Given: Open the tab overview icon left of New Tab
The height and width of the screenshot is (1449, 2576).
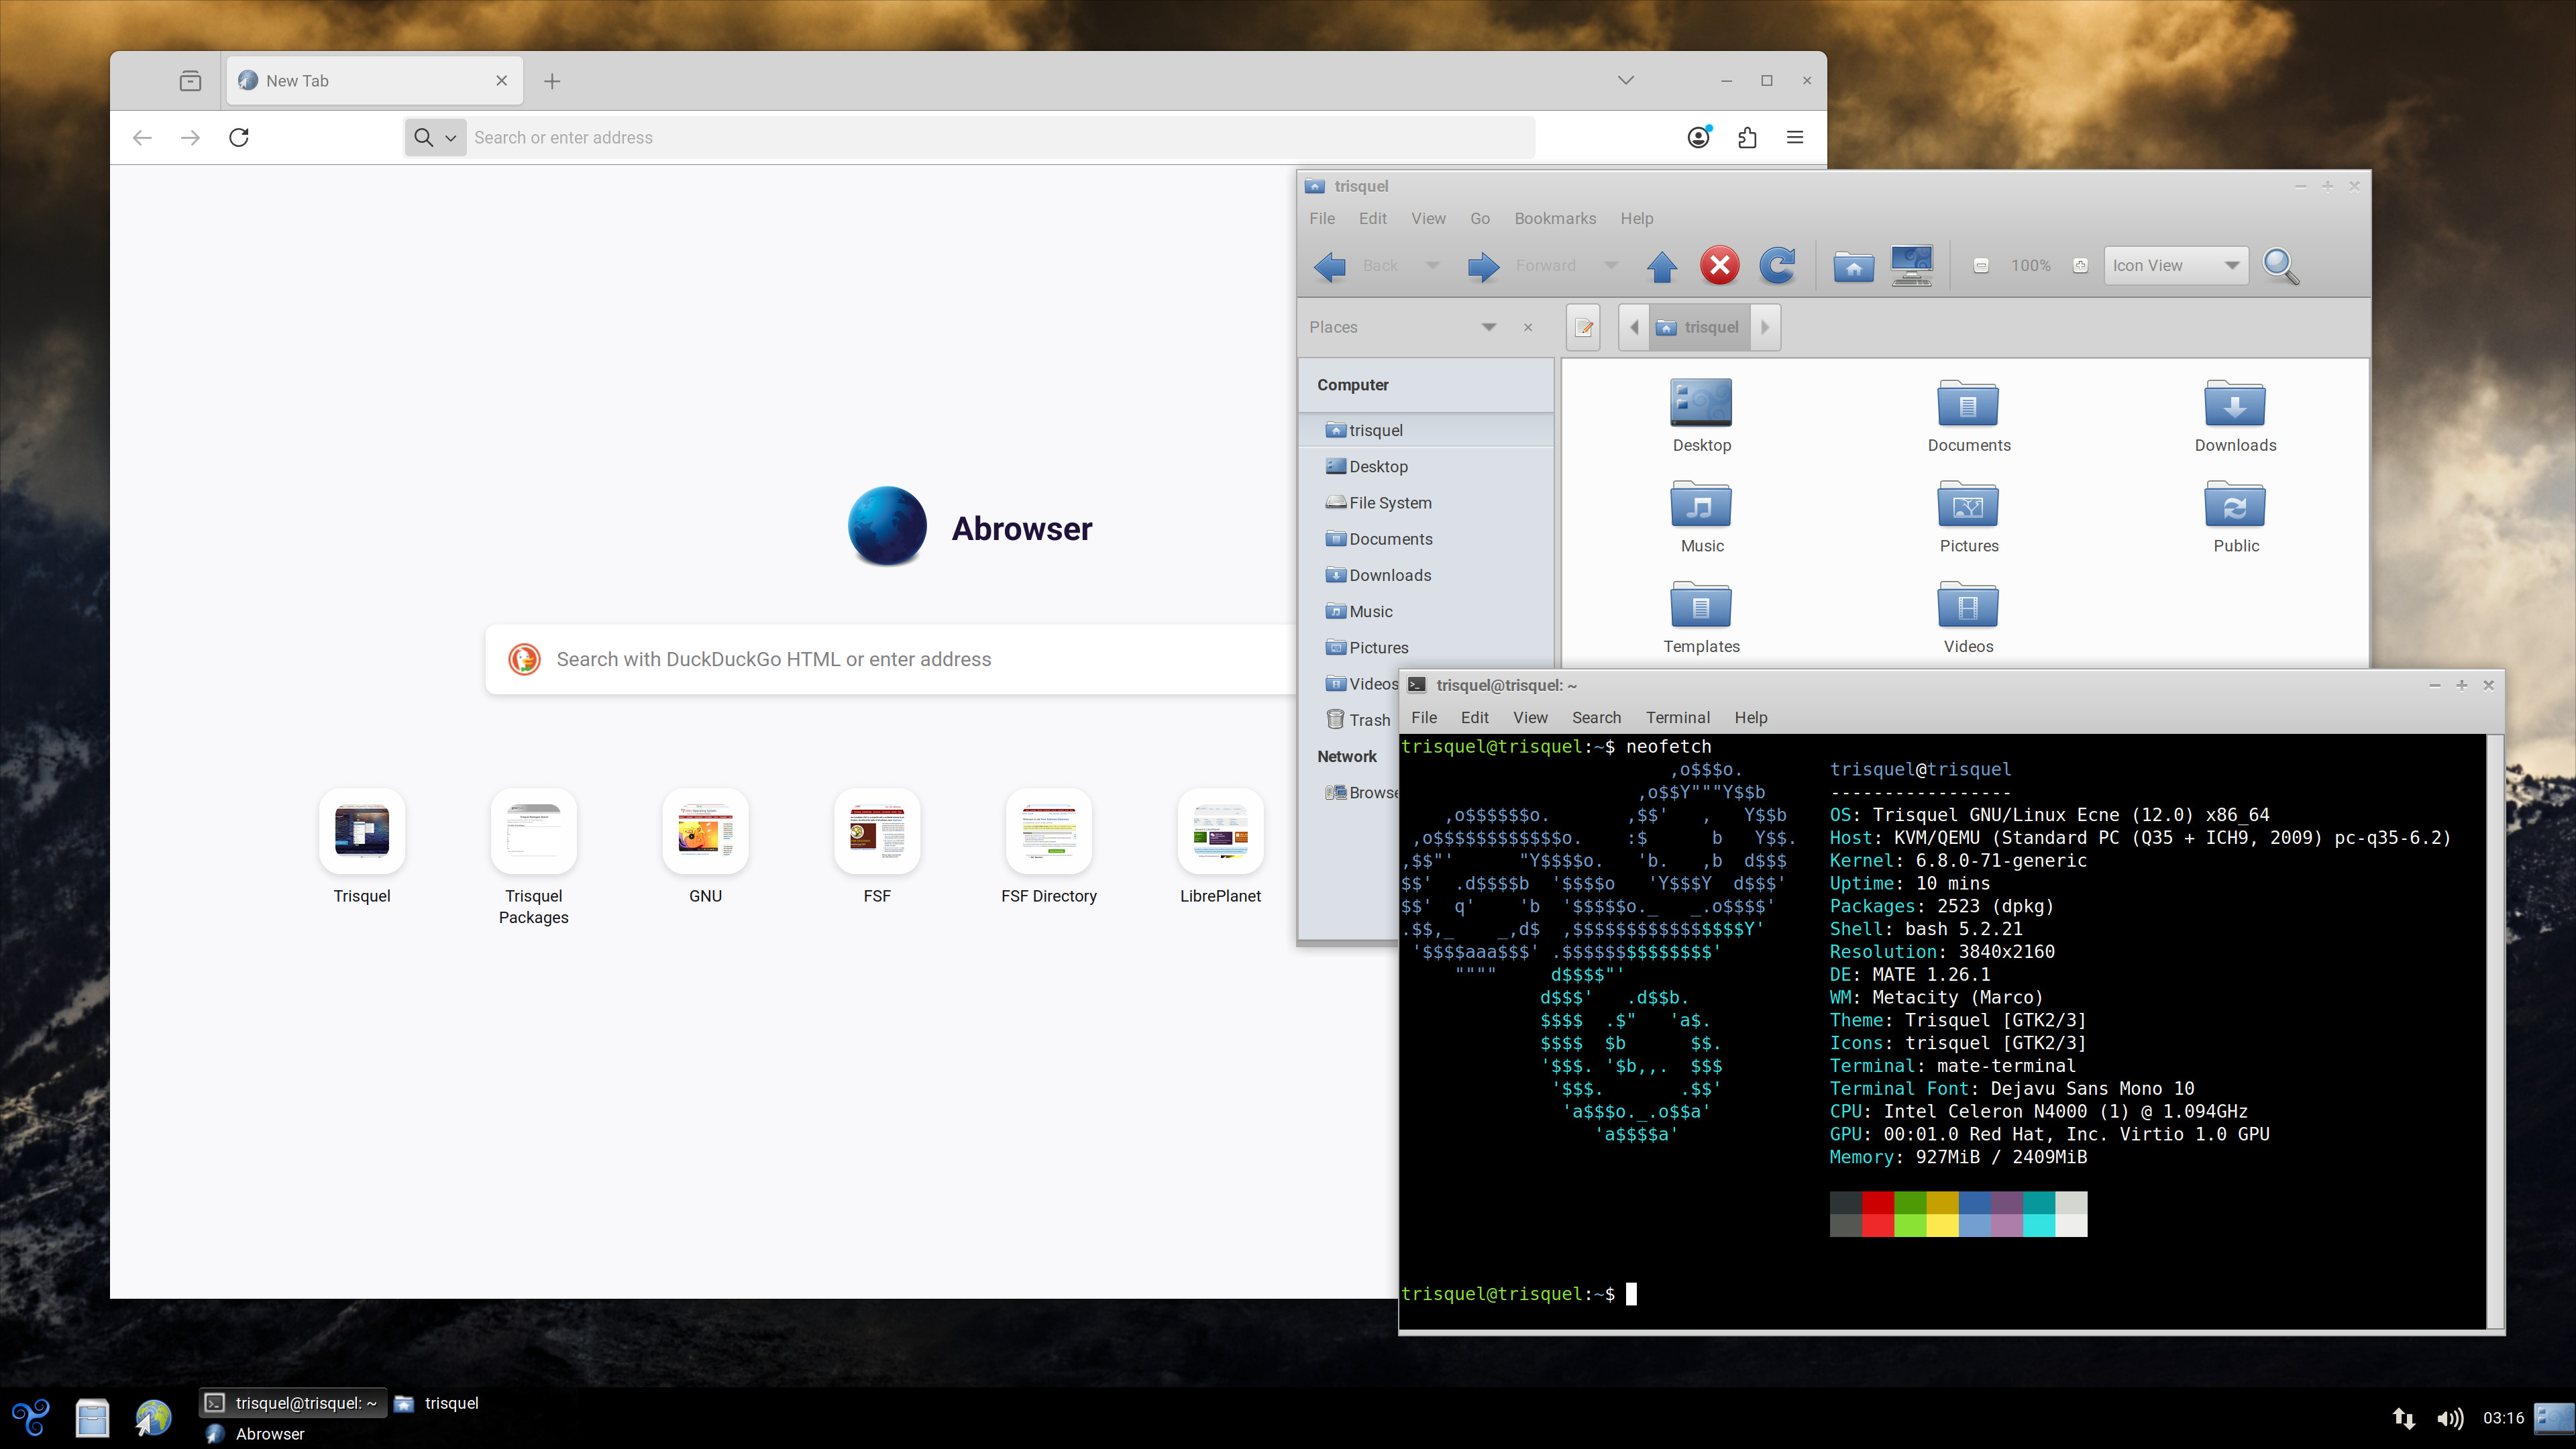Looking at the screenshot, I should click(190, 81).
